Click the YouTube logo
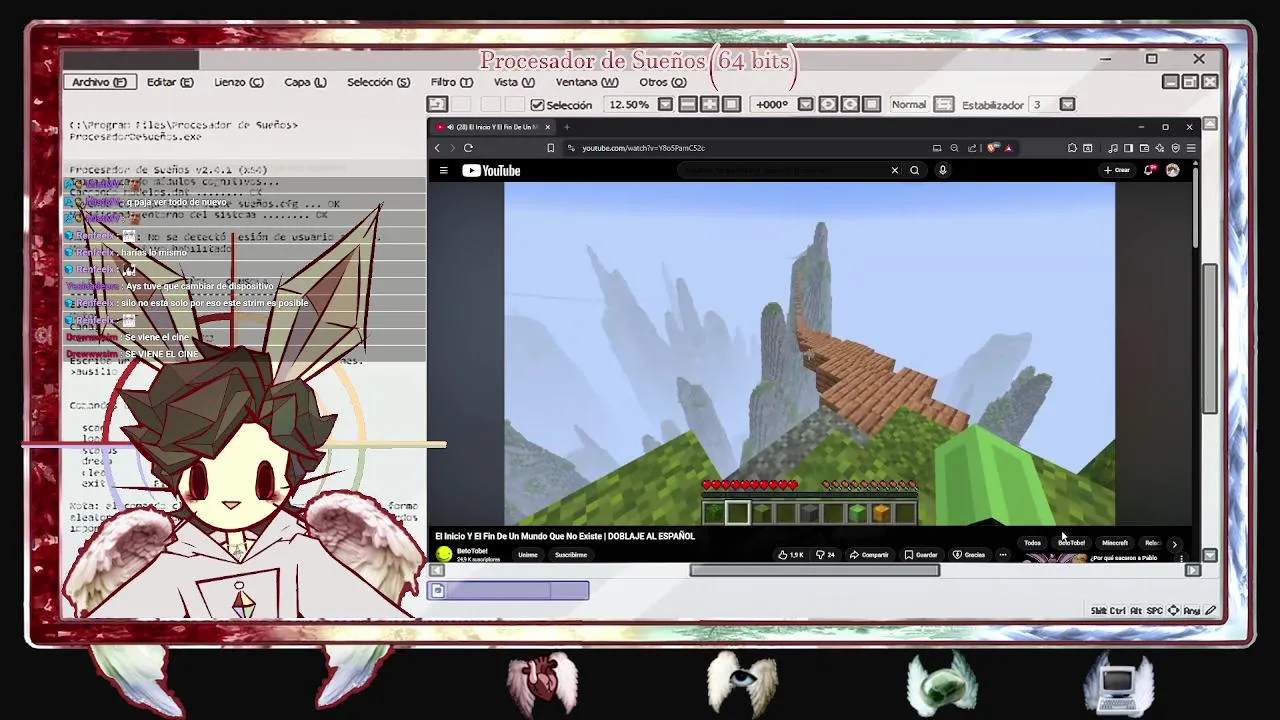 (491, 170)
